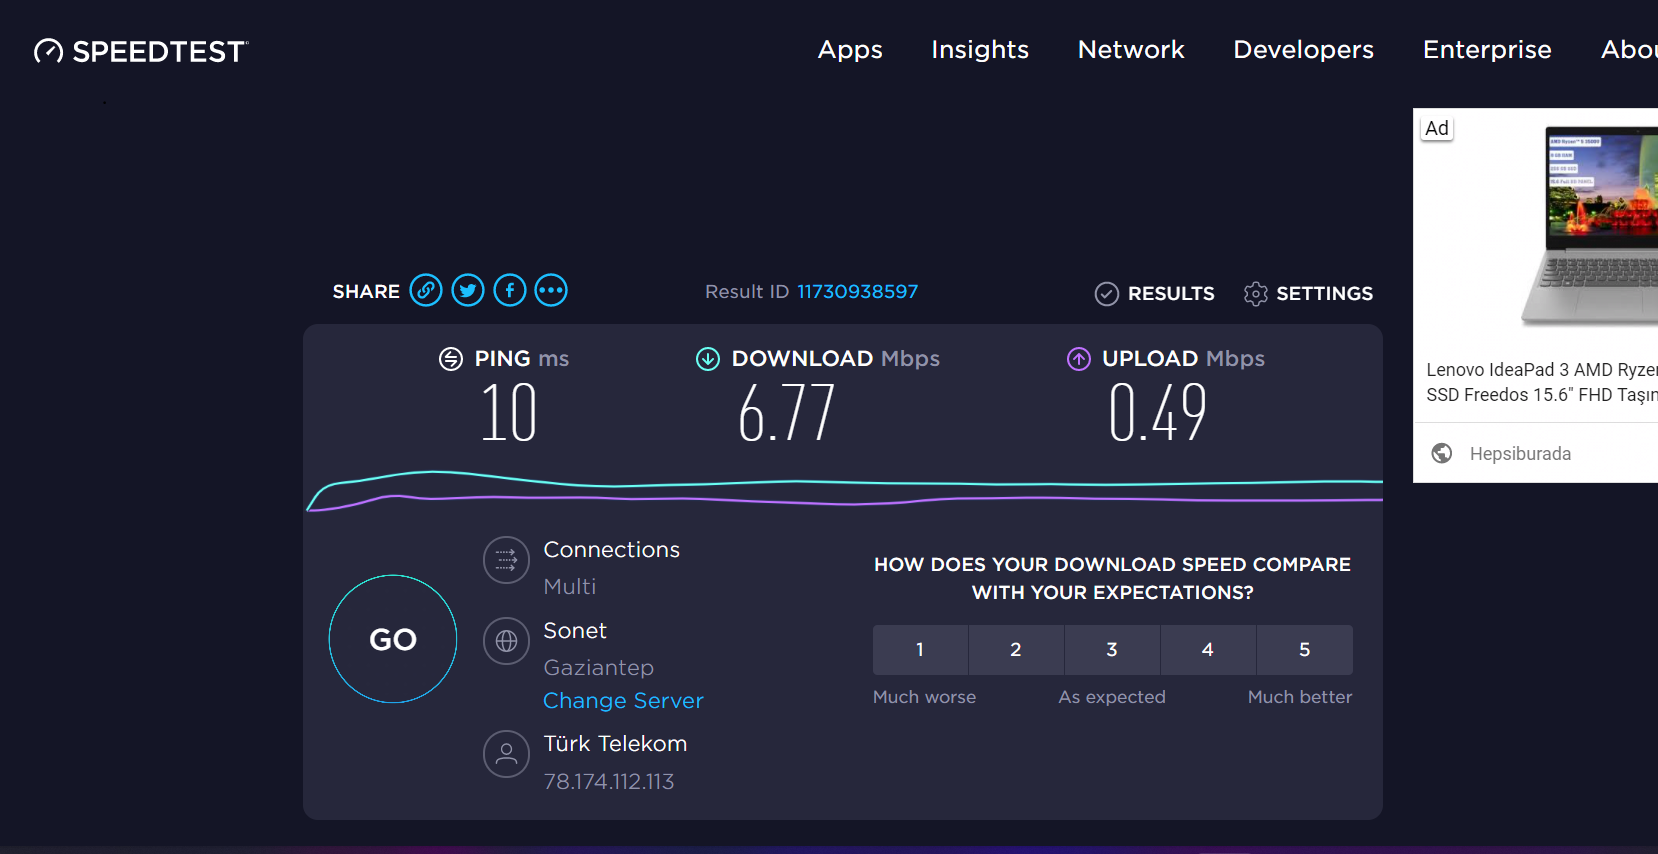This screenshot has width=1658, height=854.
Task: Click the Hepsiburada globe icon in ad
Action: click(1442, 453)
